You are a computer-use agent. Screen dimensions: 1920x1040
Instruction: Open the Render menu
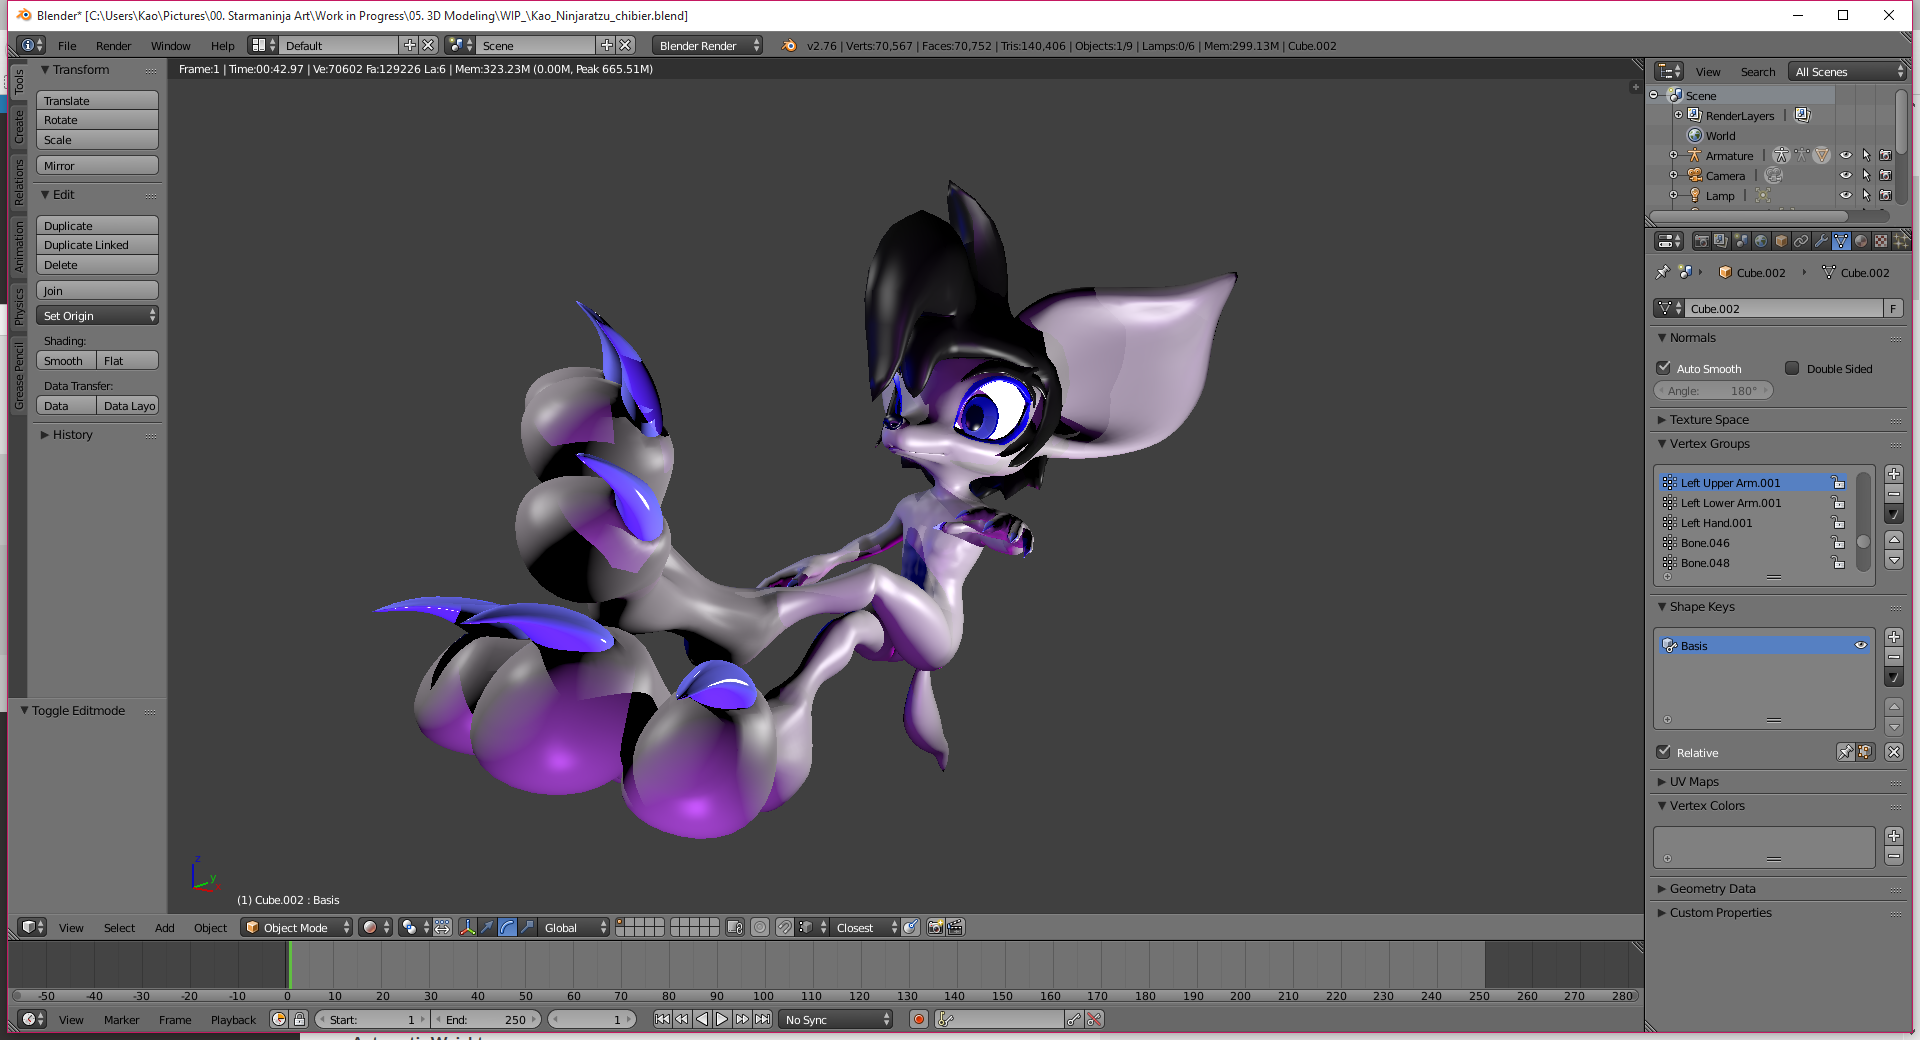(x=114, y=45)
